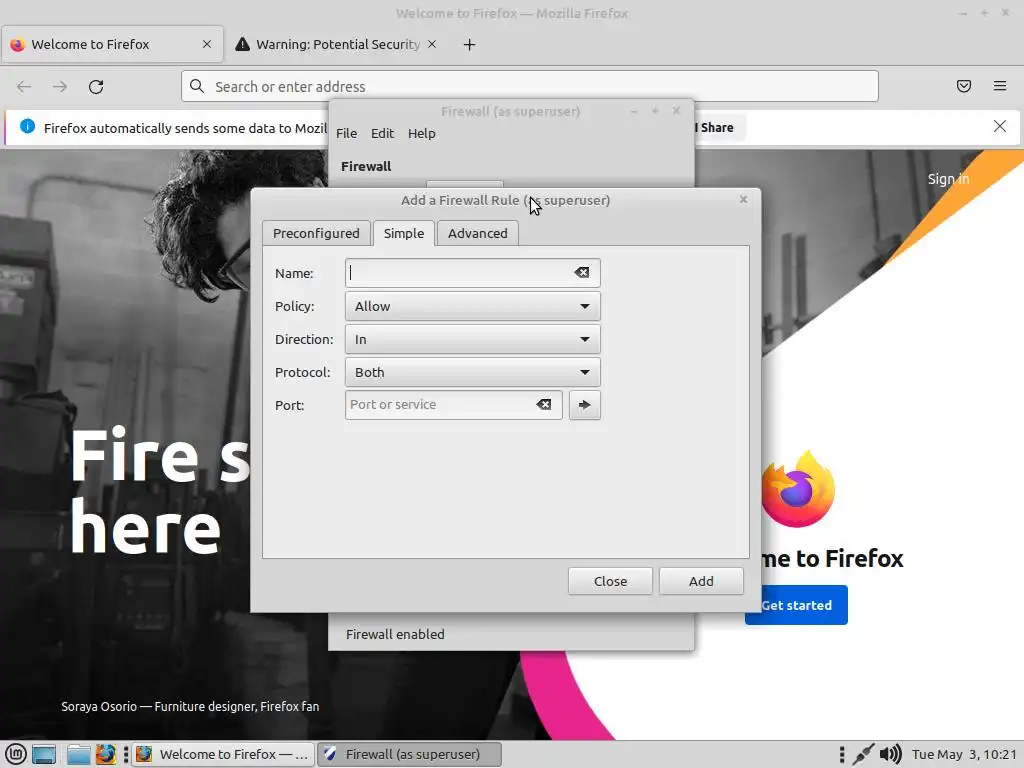The image size is (1024, 768).
Task: Close the Welcome to Firefox tab
Action: point(207,44)
